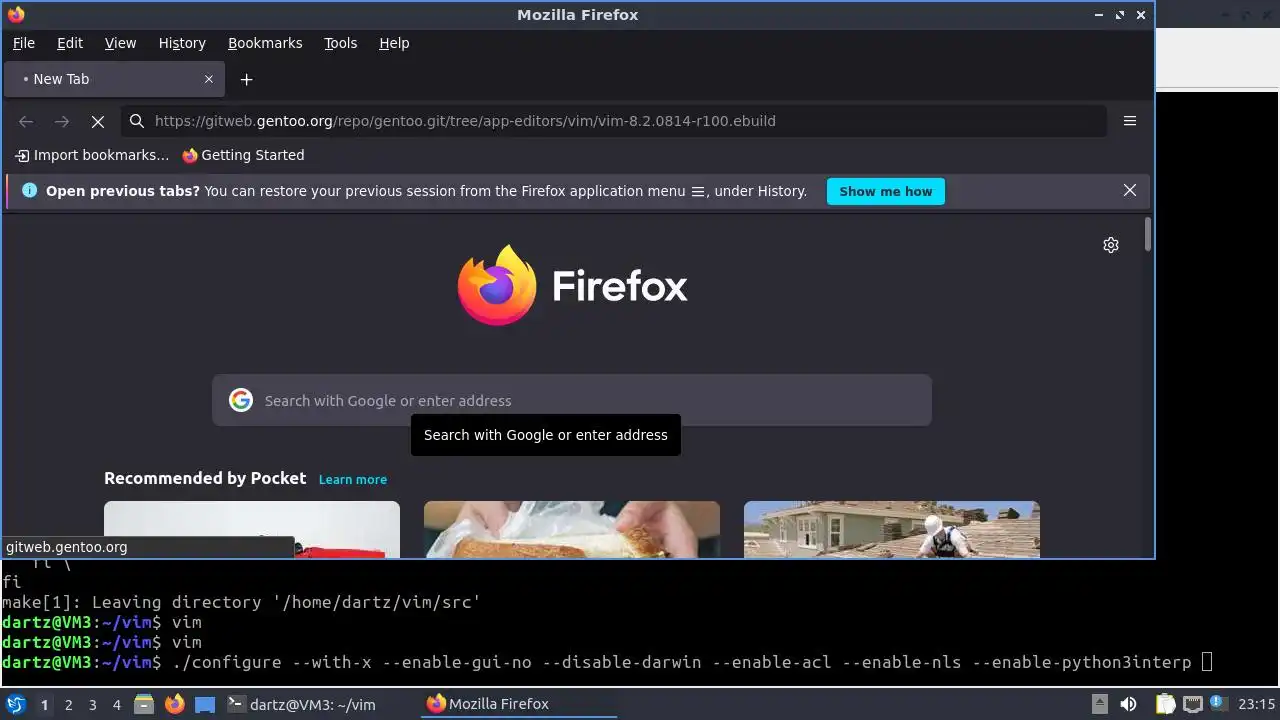Screen dimensions: 1280x720
Task: Open the network connection tray icon
Action: pyautogui.click(x=1191, y=704)
